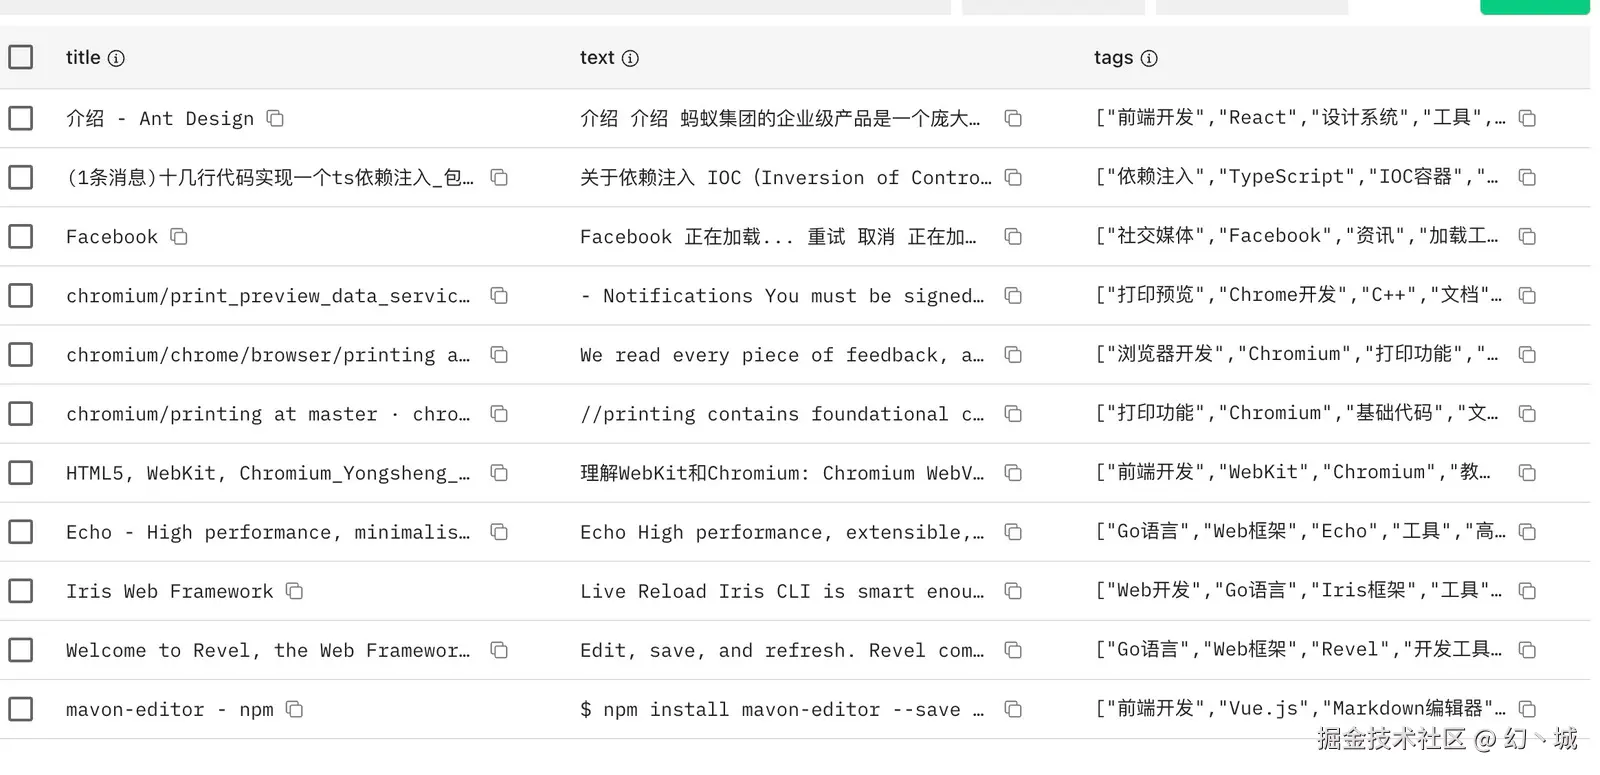Select the Iris Web Framework row

click(x=20, y=590)
